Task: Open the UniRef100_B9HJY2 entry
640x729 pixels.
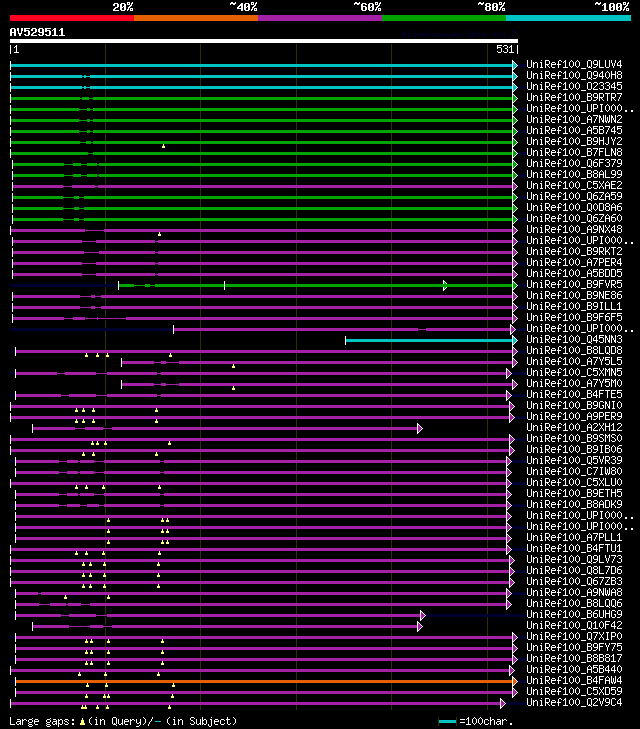Action: point(574,141)
